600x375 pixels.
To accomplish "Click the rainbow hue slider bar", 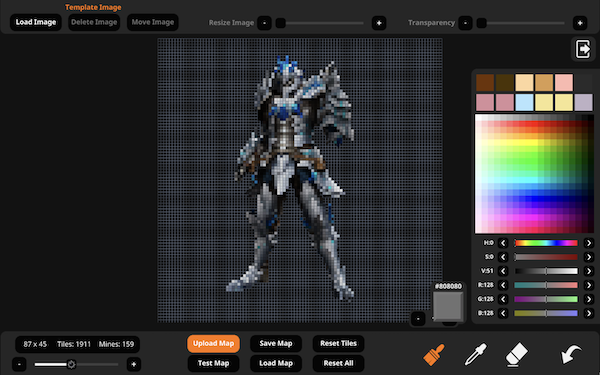I will click(x=546, y=243).
